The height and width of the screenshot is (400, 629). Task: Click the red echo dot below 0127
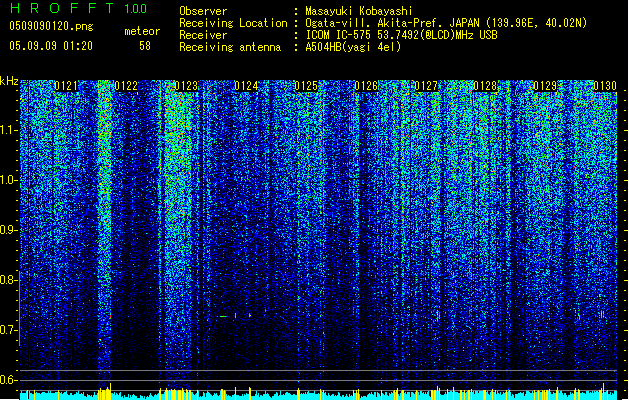pyautogui.click(x=438, y=316)
